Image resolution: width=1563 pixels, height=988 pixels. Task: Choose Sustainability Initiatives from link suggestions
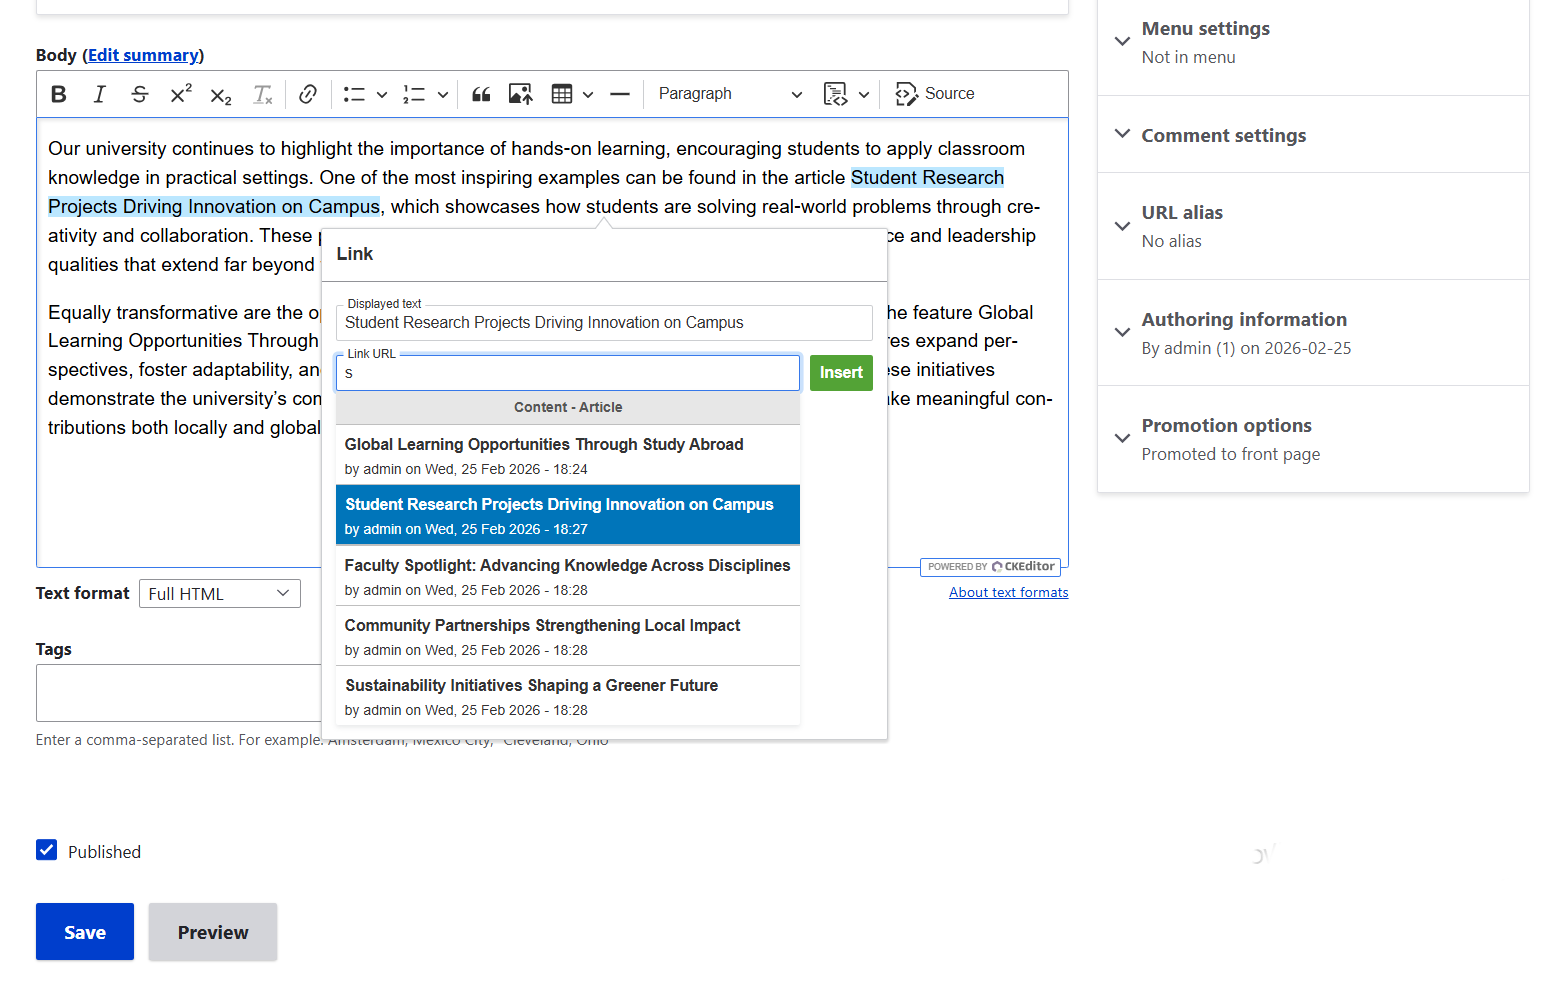tap(531, 685)
